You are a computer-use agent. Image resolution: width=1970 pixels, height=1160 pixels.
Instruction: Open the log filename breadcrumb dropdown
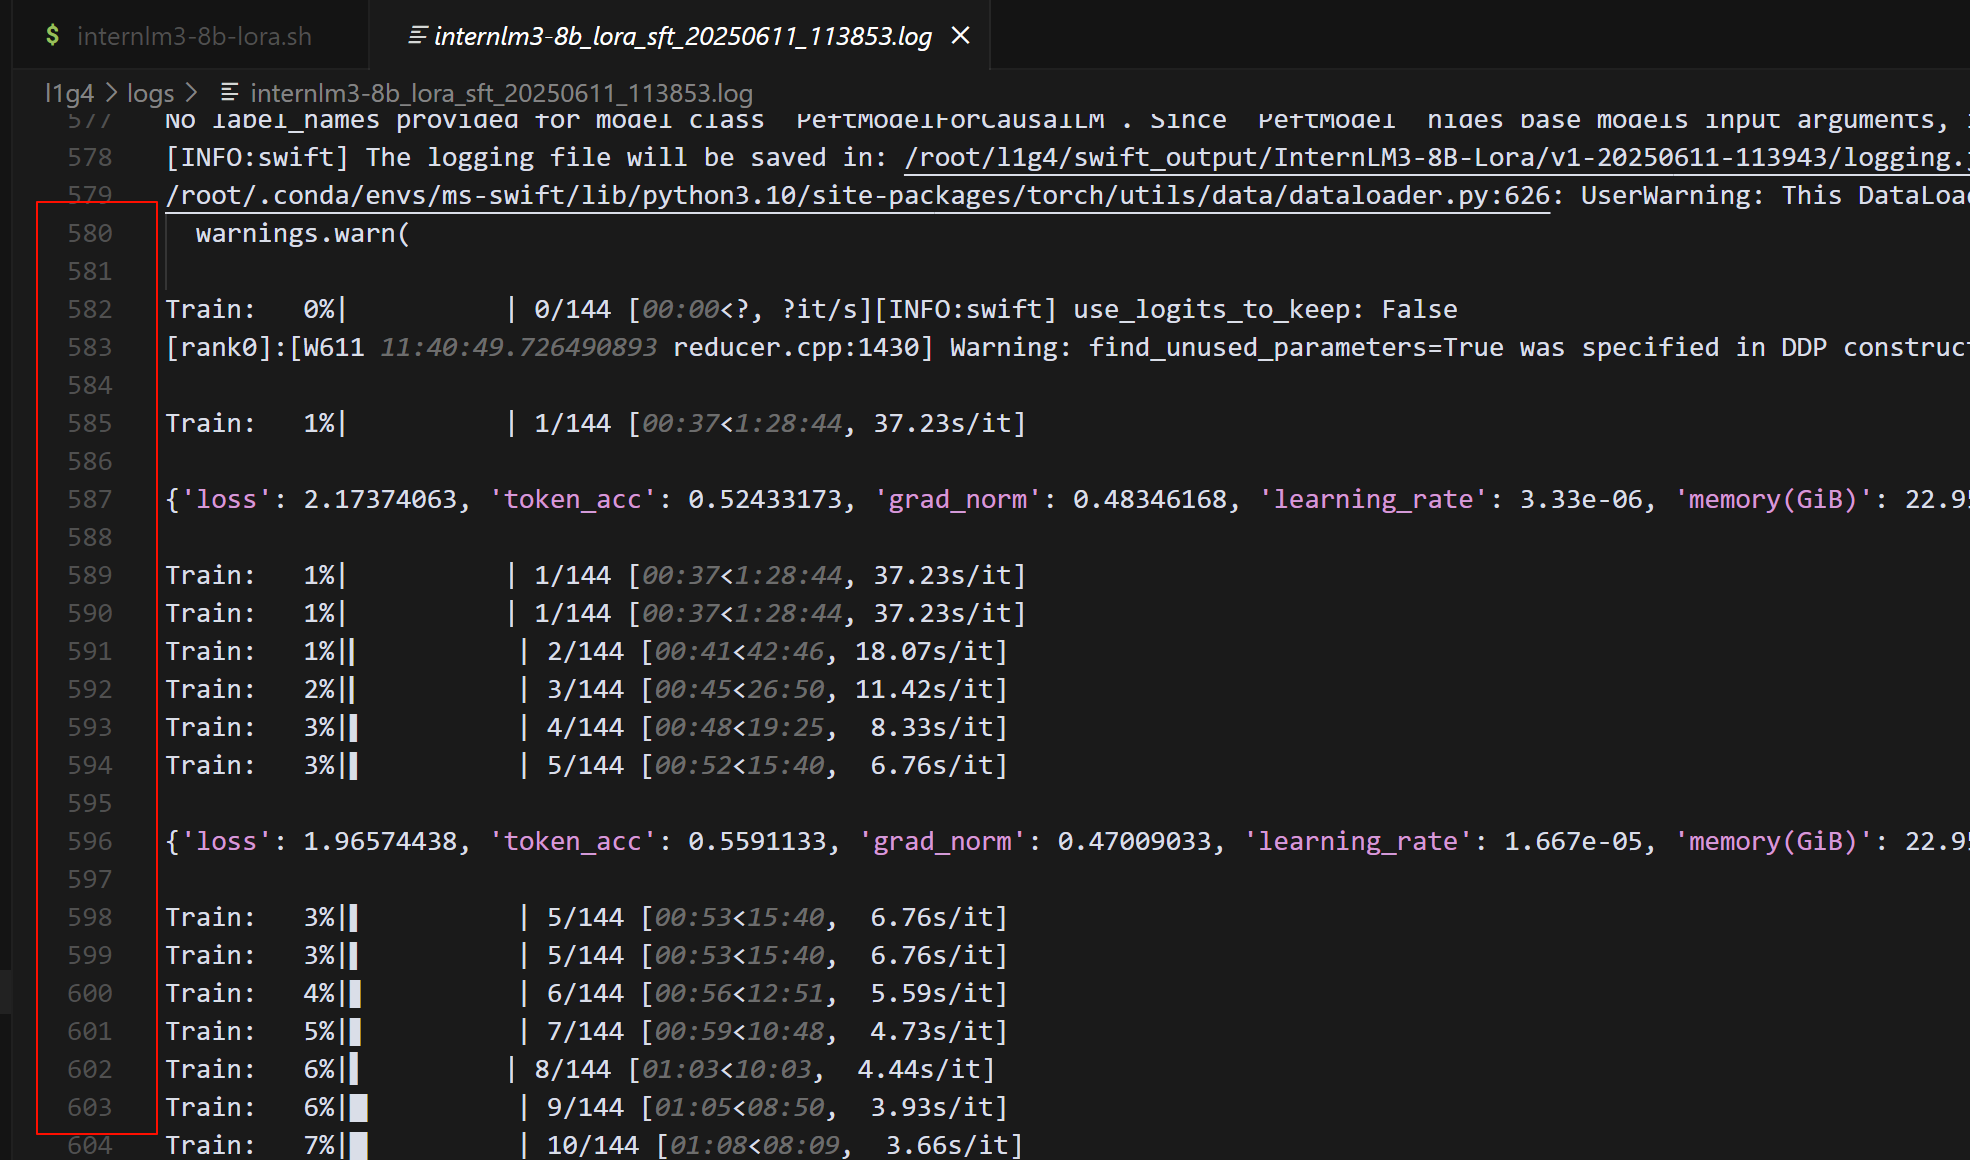tap(500, 93)
